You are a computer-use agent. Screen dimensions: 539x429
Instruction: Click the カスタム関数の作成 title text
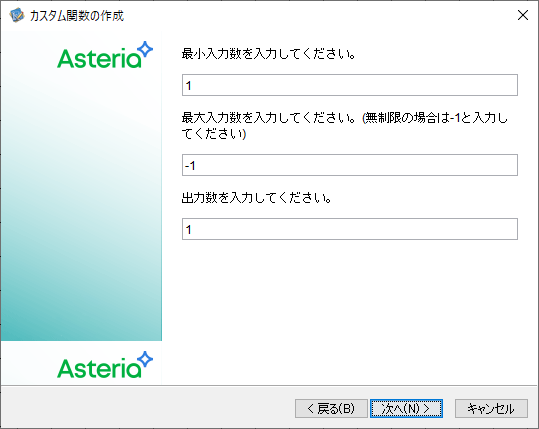click(77, 16)
